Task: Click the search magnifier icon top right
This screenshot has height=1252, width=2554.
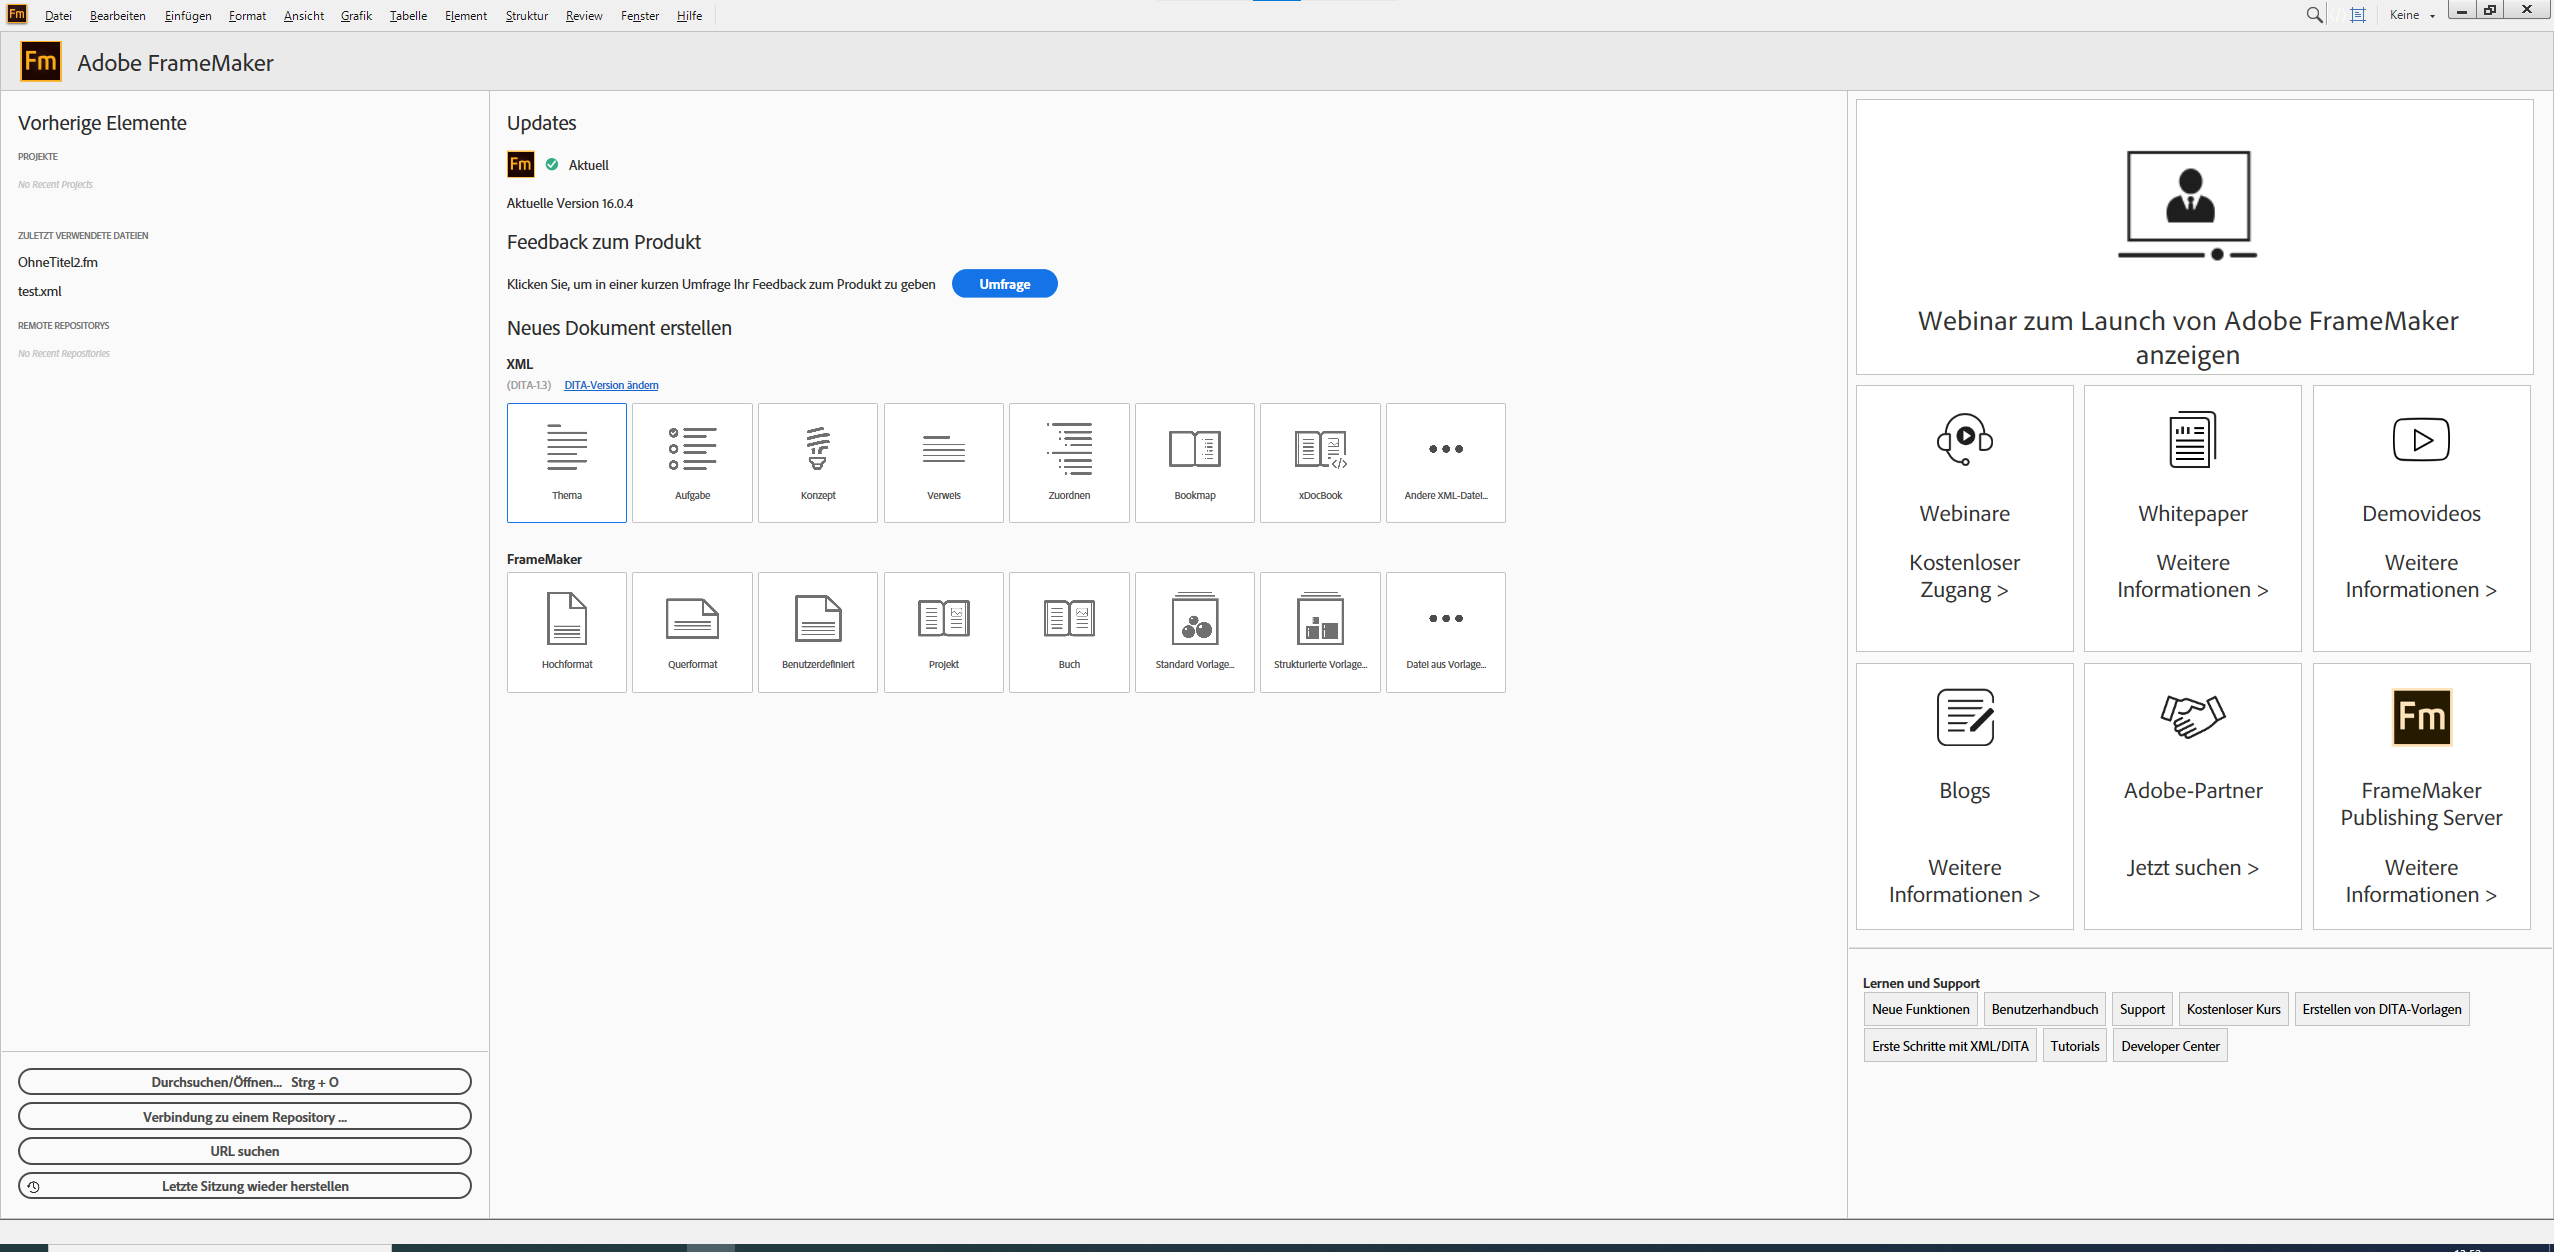Action: [2312, 14]
